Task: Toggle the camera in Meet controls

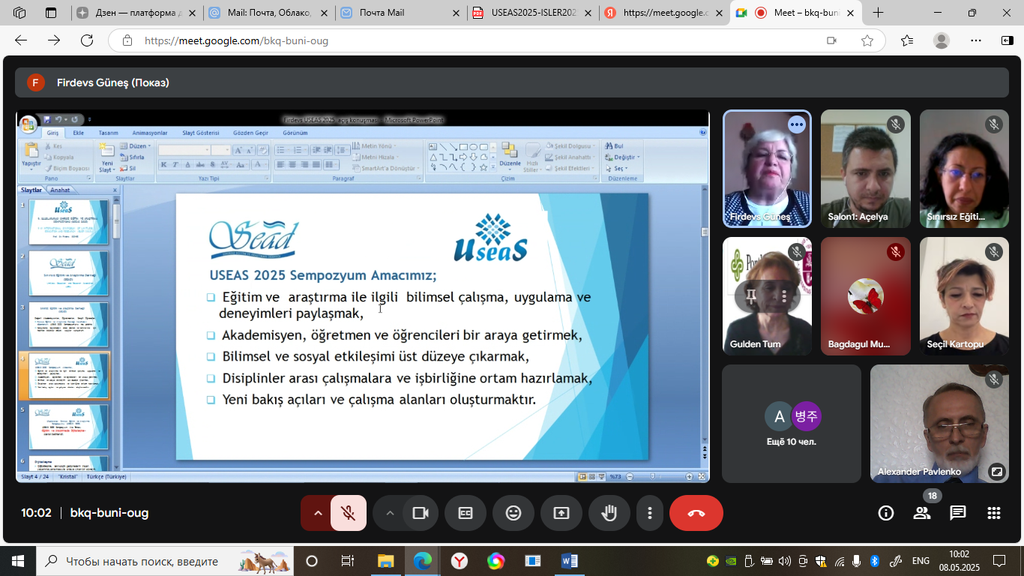Action: [x=420, y=513]
